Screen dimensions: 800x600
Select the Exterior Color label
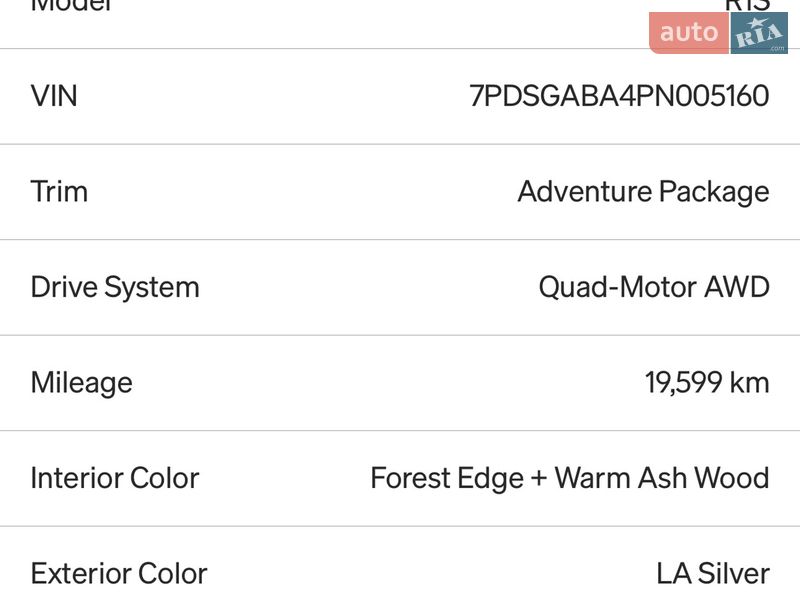[119, 573]
